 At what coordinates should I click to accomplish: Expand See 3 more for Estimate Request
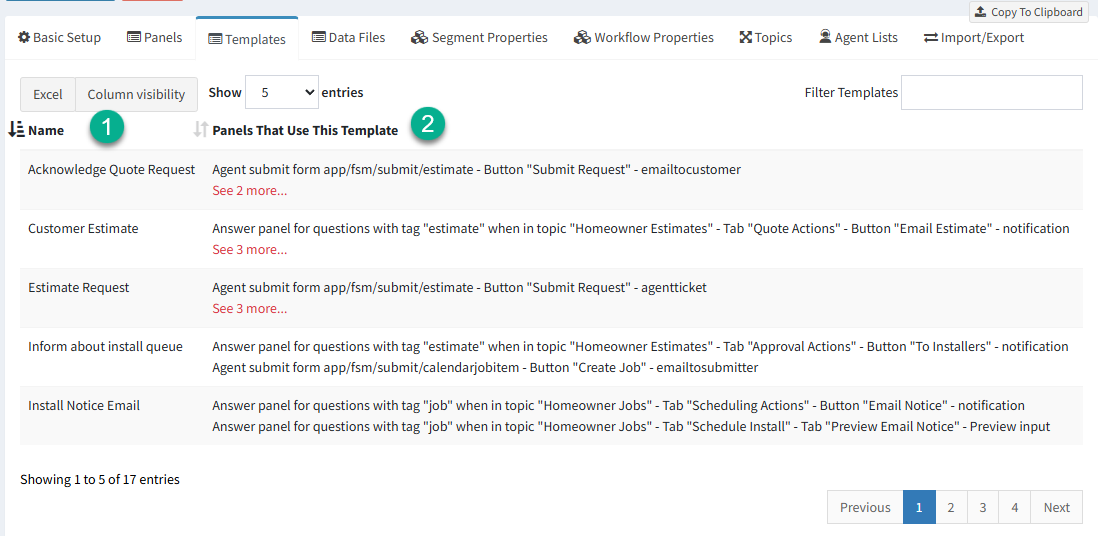click(x=249, y=308)
